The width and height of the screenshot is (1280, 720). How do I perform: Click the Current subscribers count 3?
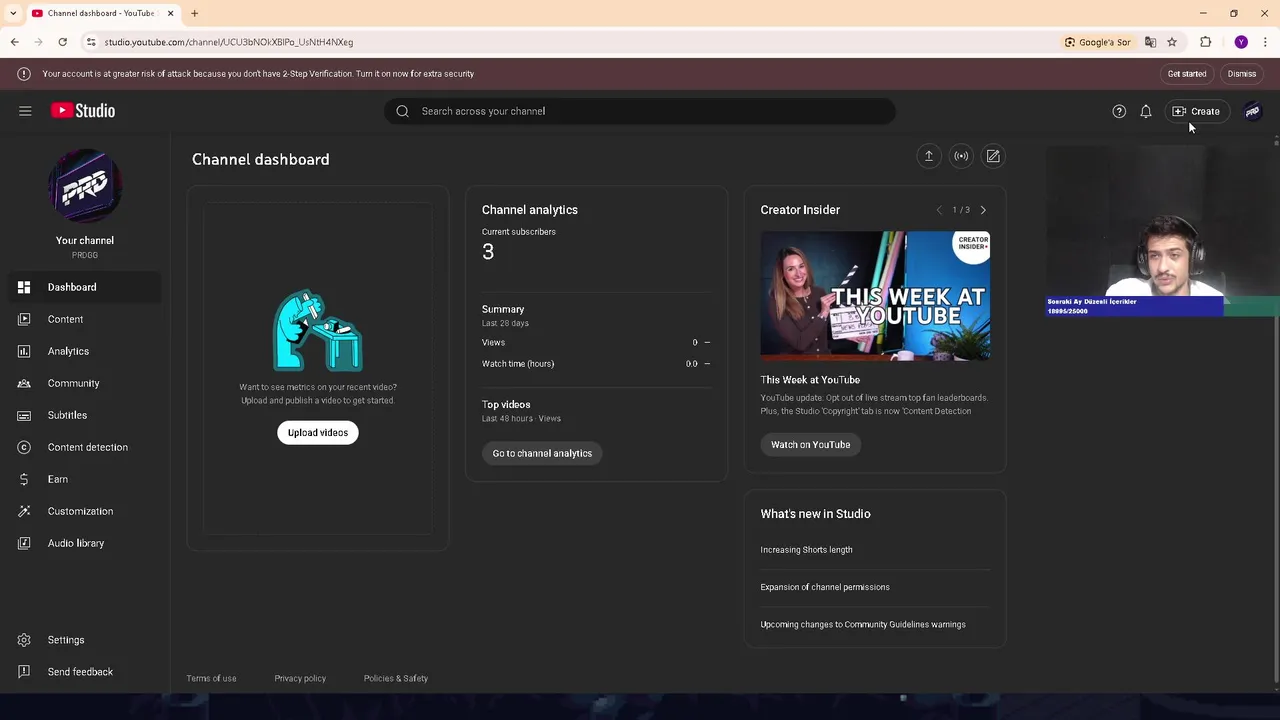[x=488, y=252]
